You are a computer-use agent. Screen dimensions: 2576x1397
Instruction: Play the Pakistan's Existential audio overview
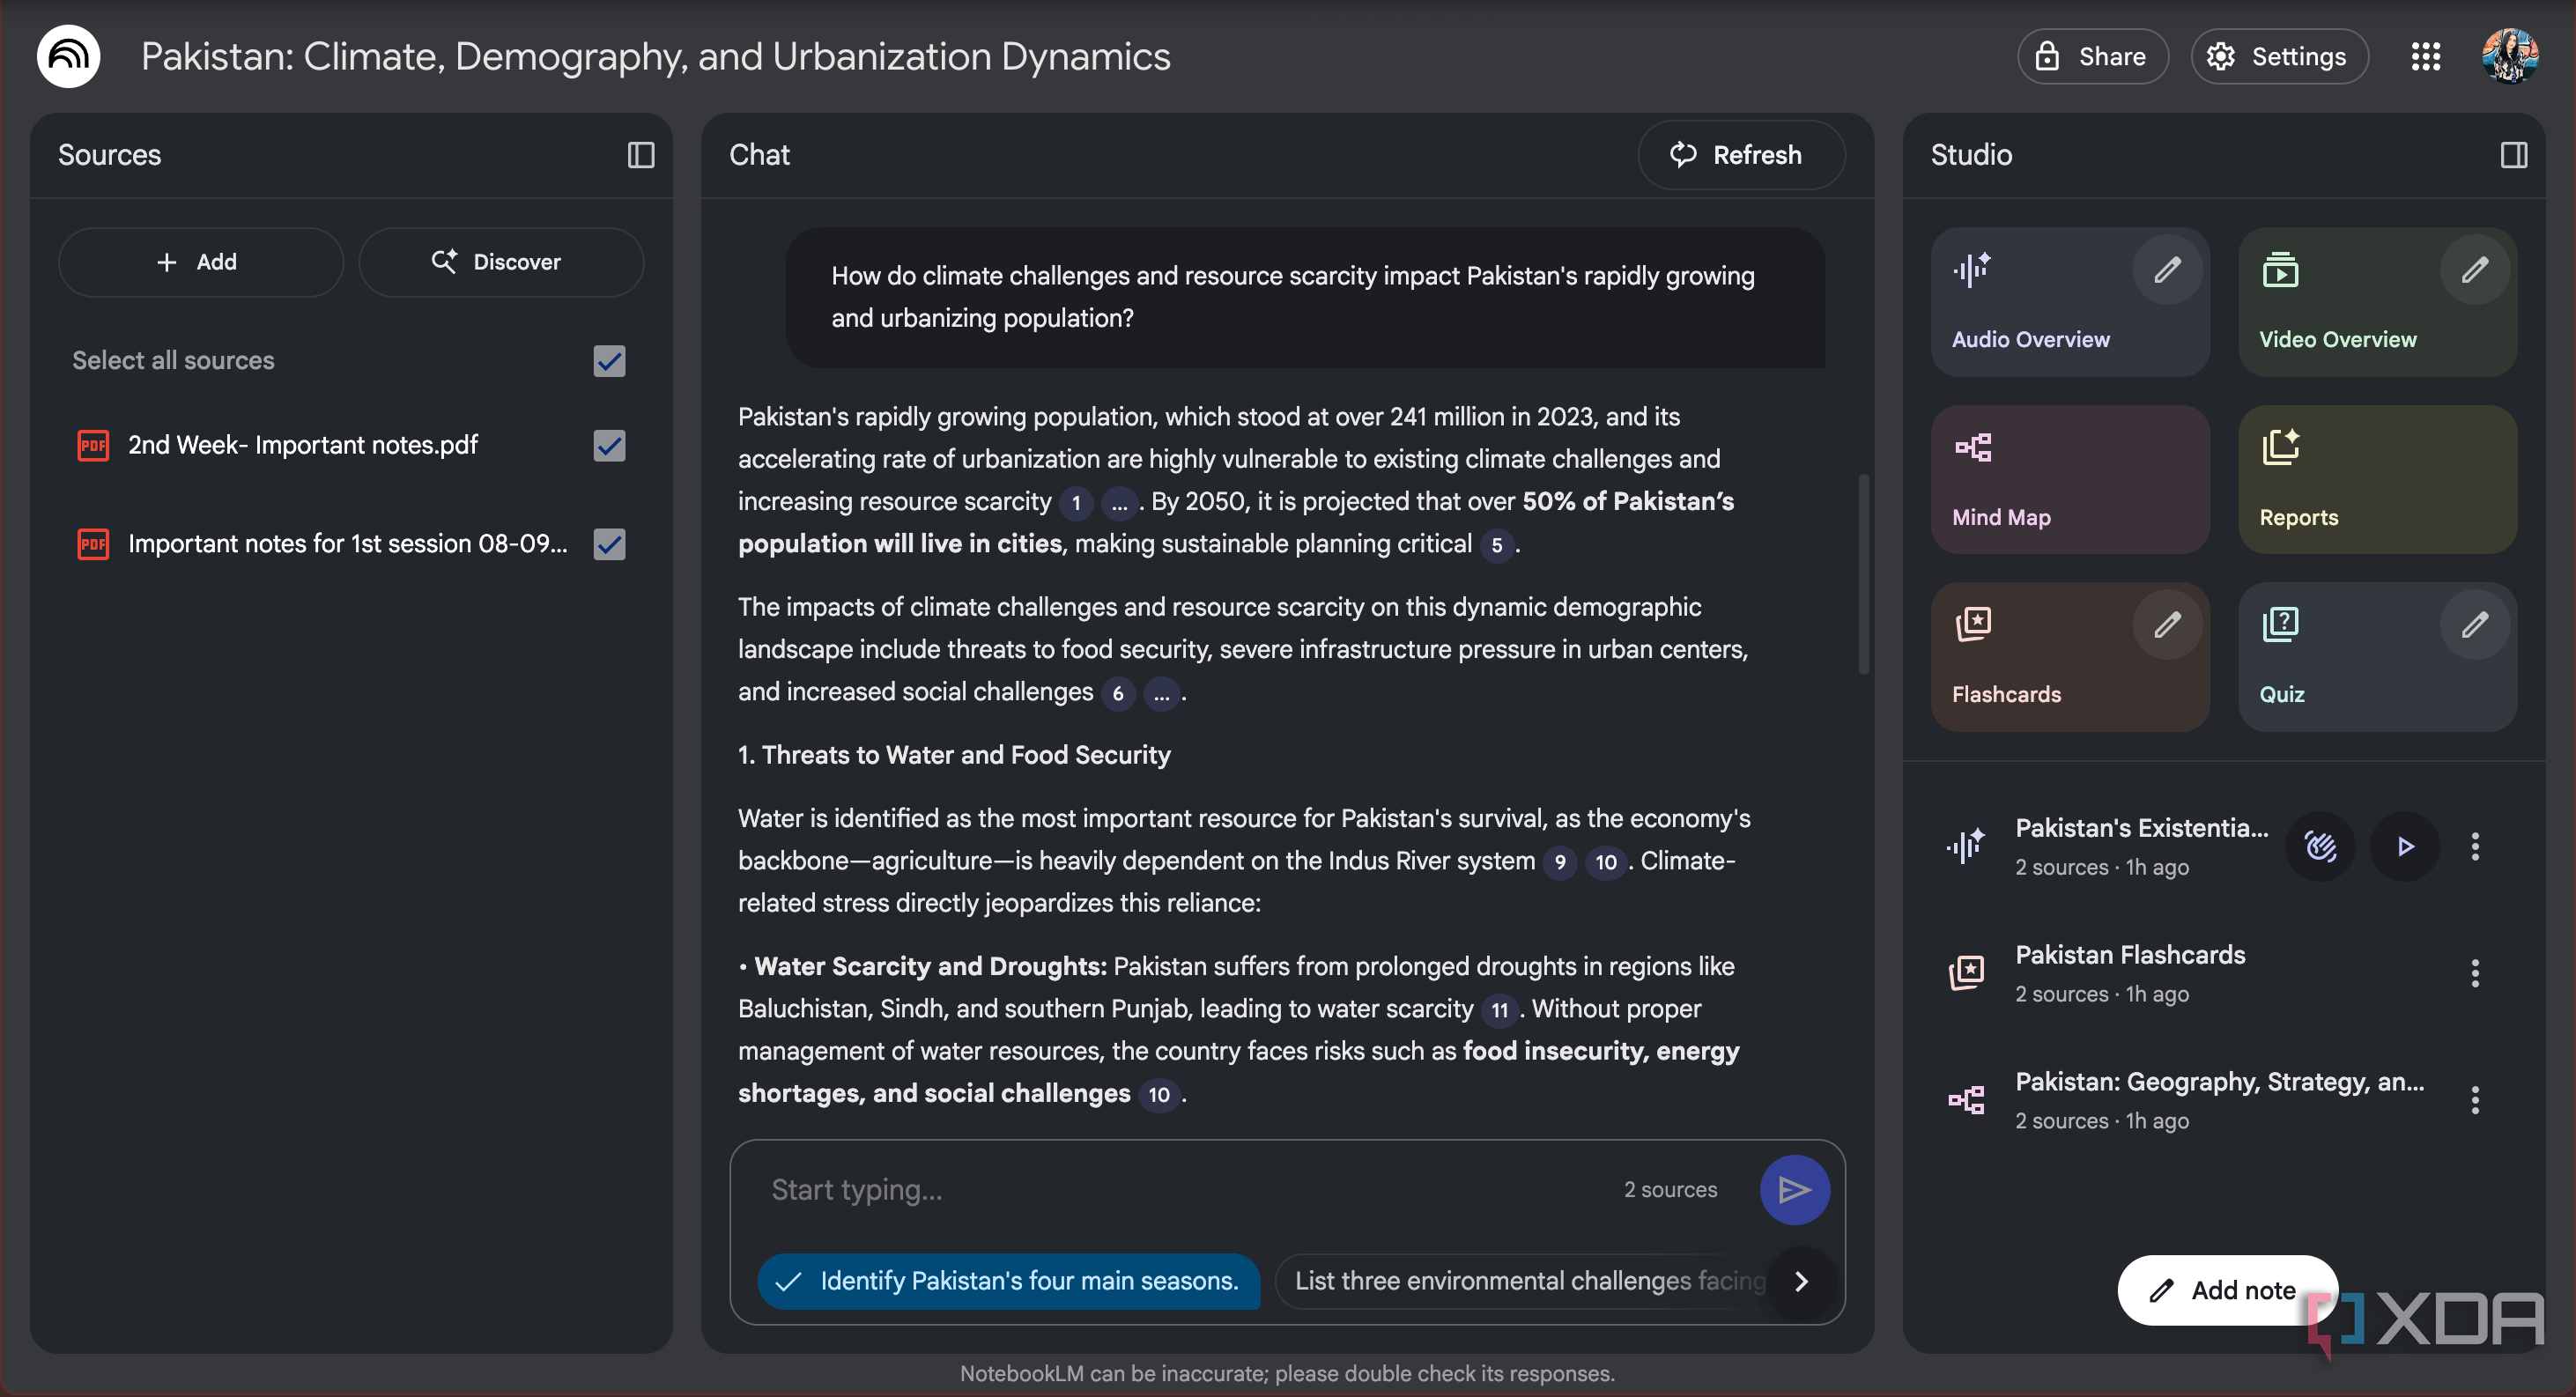pyautogui.click(x=2405, y=847)
